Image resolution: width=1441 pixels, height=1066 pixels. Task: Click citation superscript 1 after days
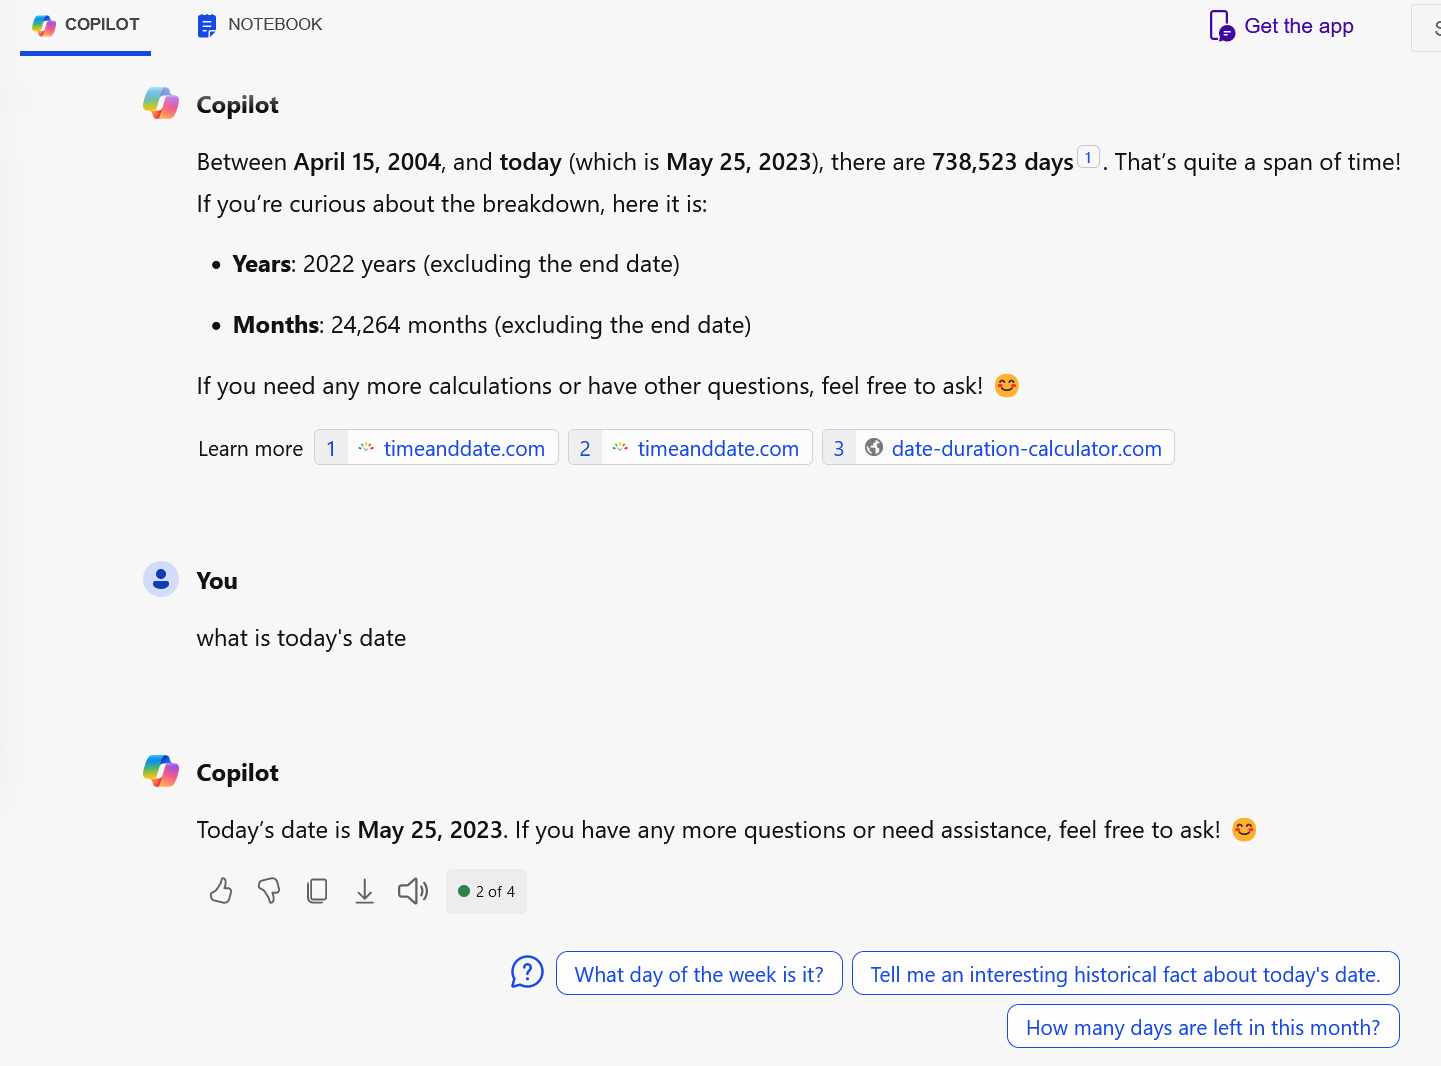pyautogui.click(x=1088, y=158)
